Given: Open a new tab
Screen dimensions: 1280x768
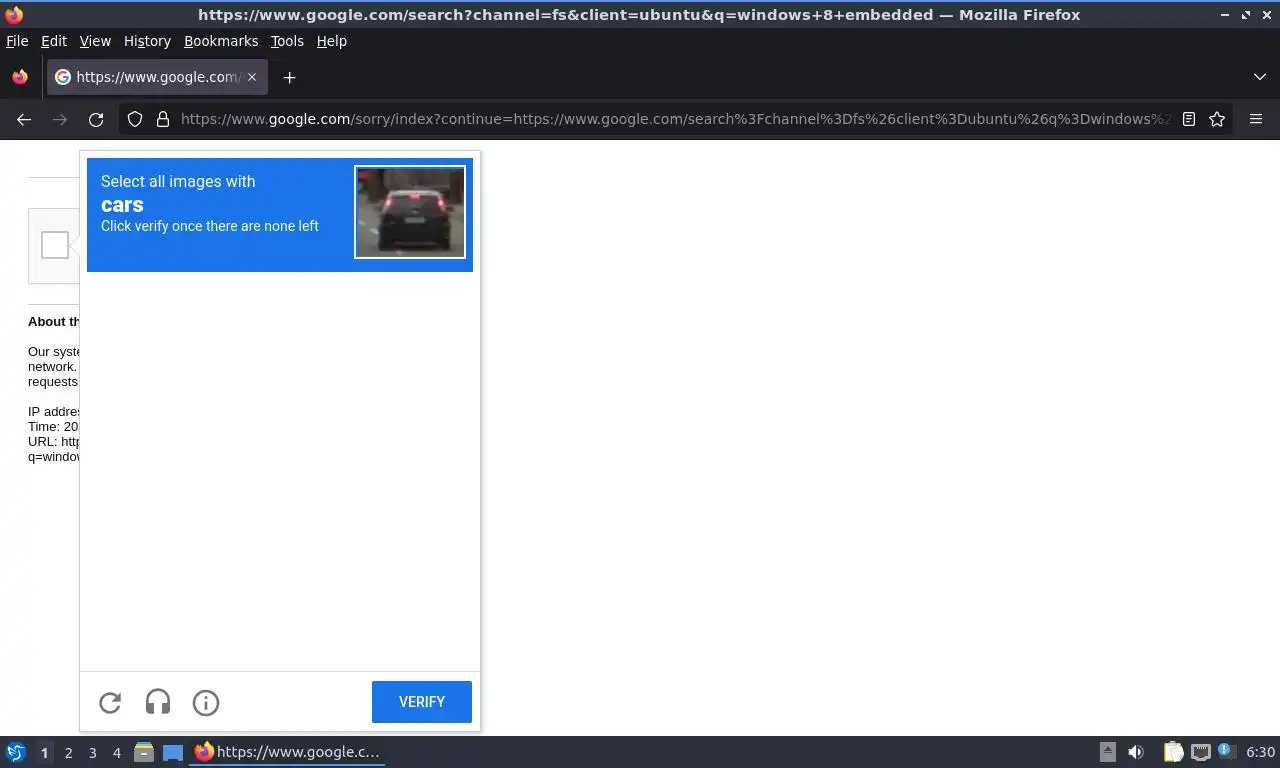Looking at the screenshot, I should point(289,77).
